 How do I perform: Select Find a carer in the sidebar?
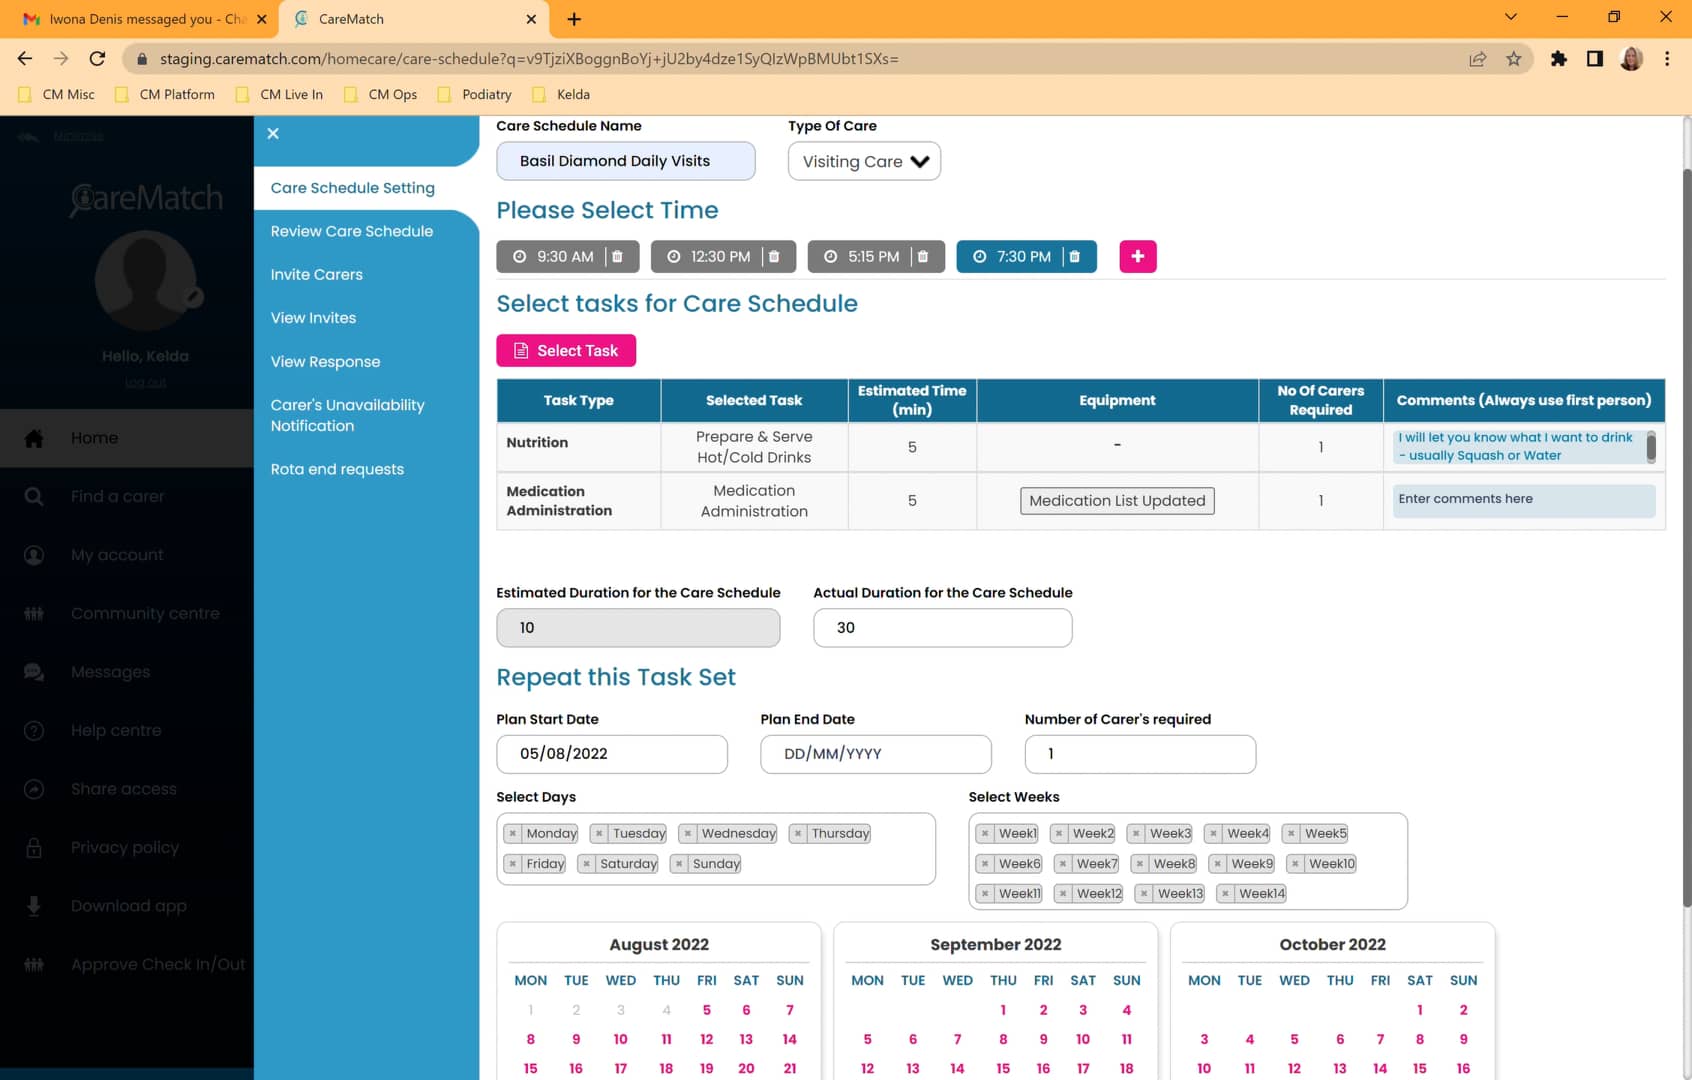coord(119,496)
